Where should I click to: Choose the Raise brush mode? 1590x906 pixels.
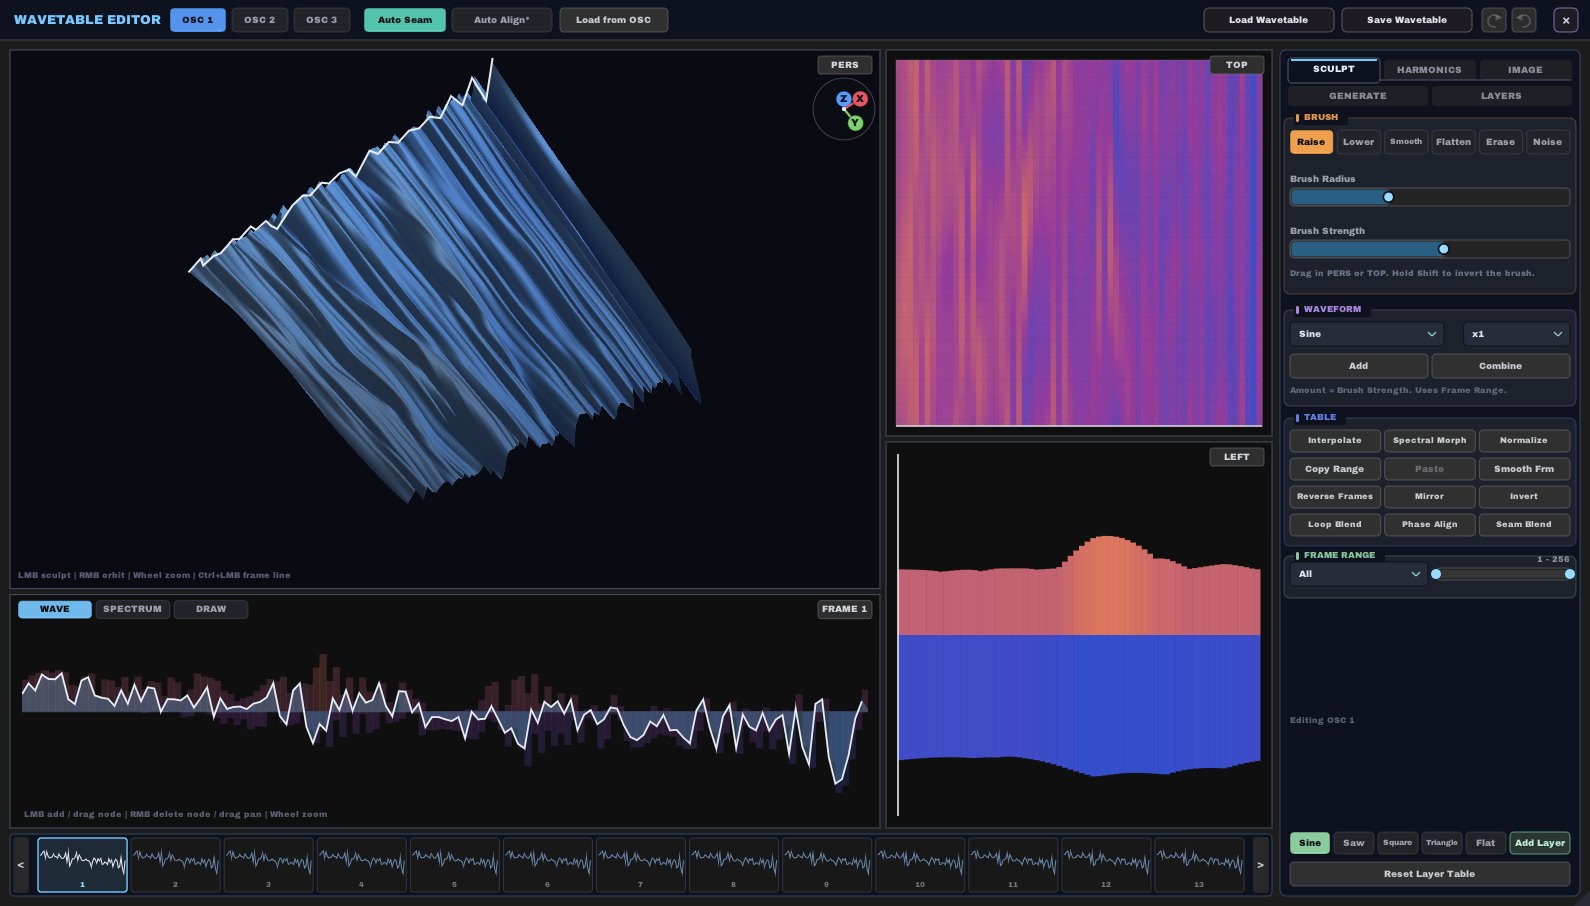click(1311, 142)
